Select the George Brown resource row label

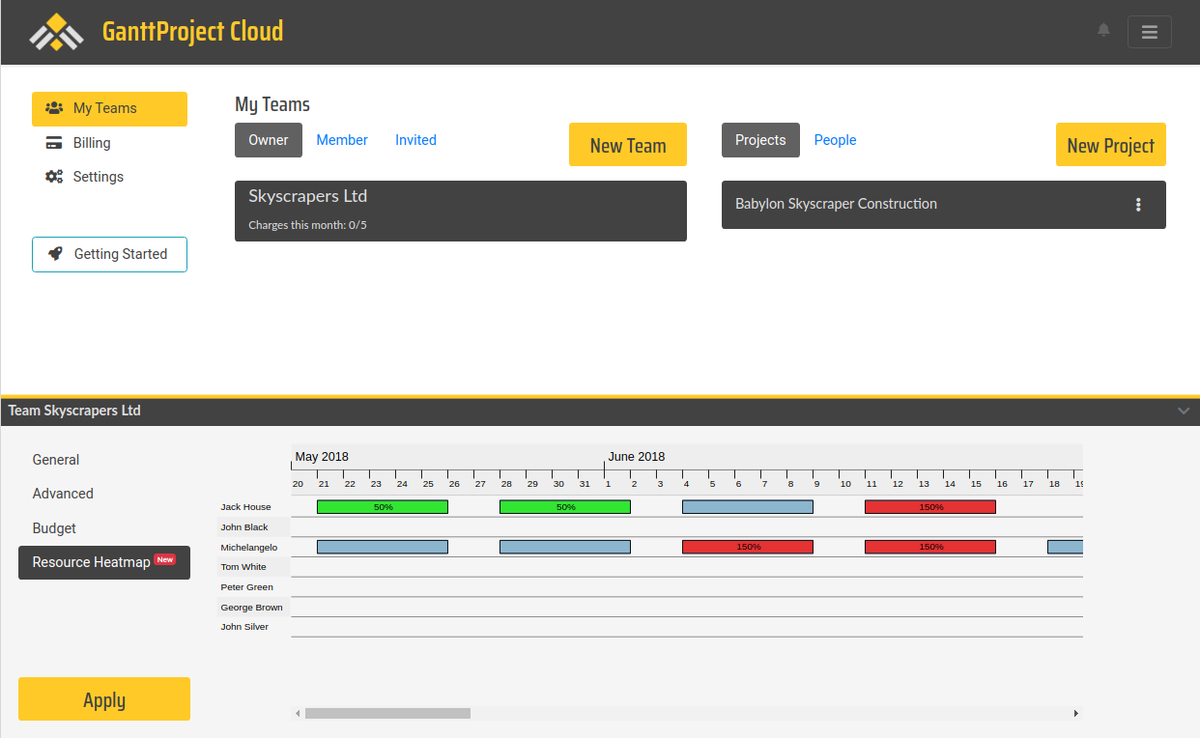click(252, 607)
